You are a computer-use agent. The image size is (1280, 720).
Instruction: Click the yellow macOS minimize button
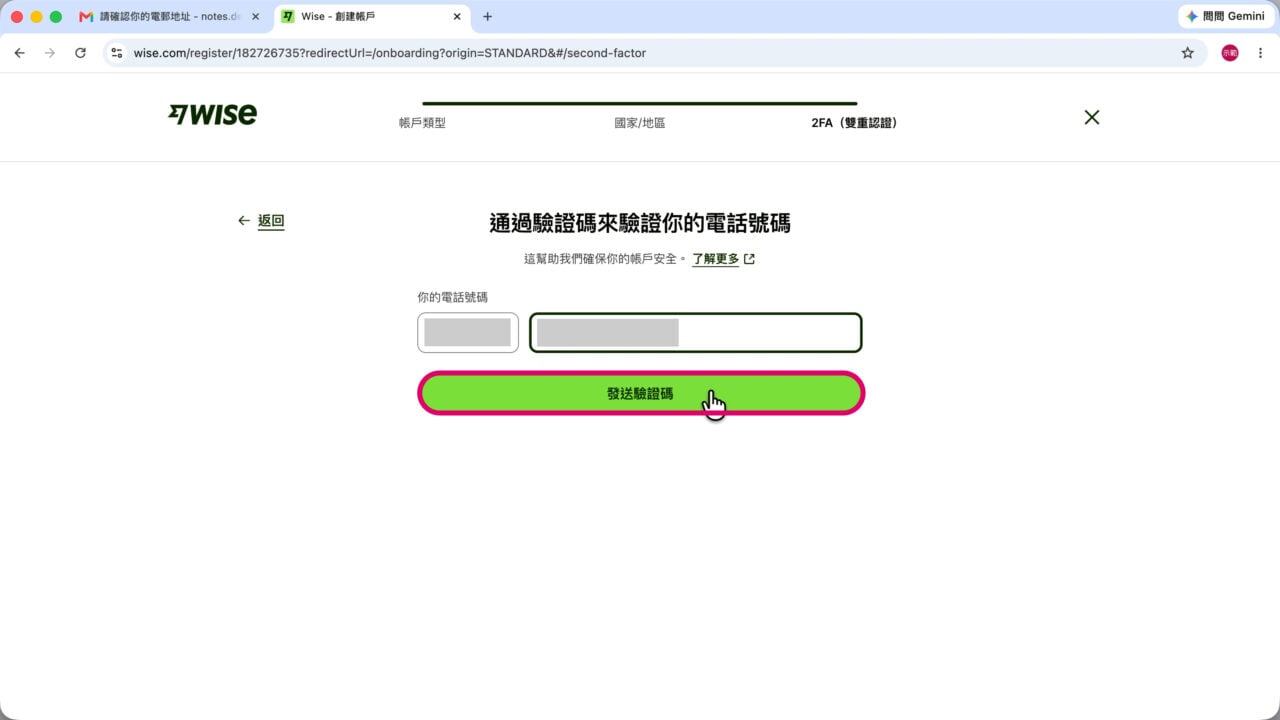(x=37, y=17)
